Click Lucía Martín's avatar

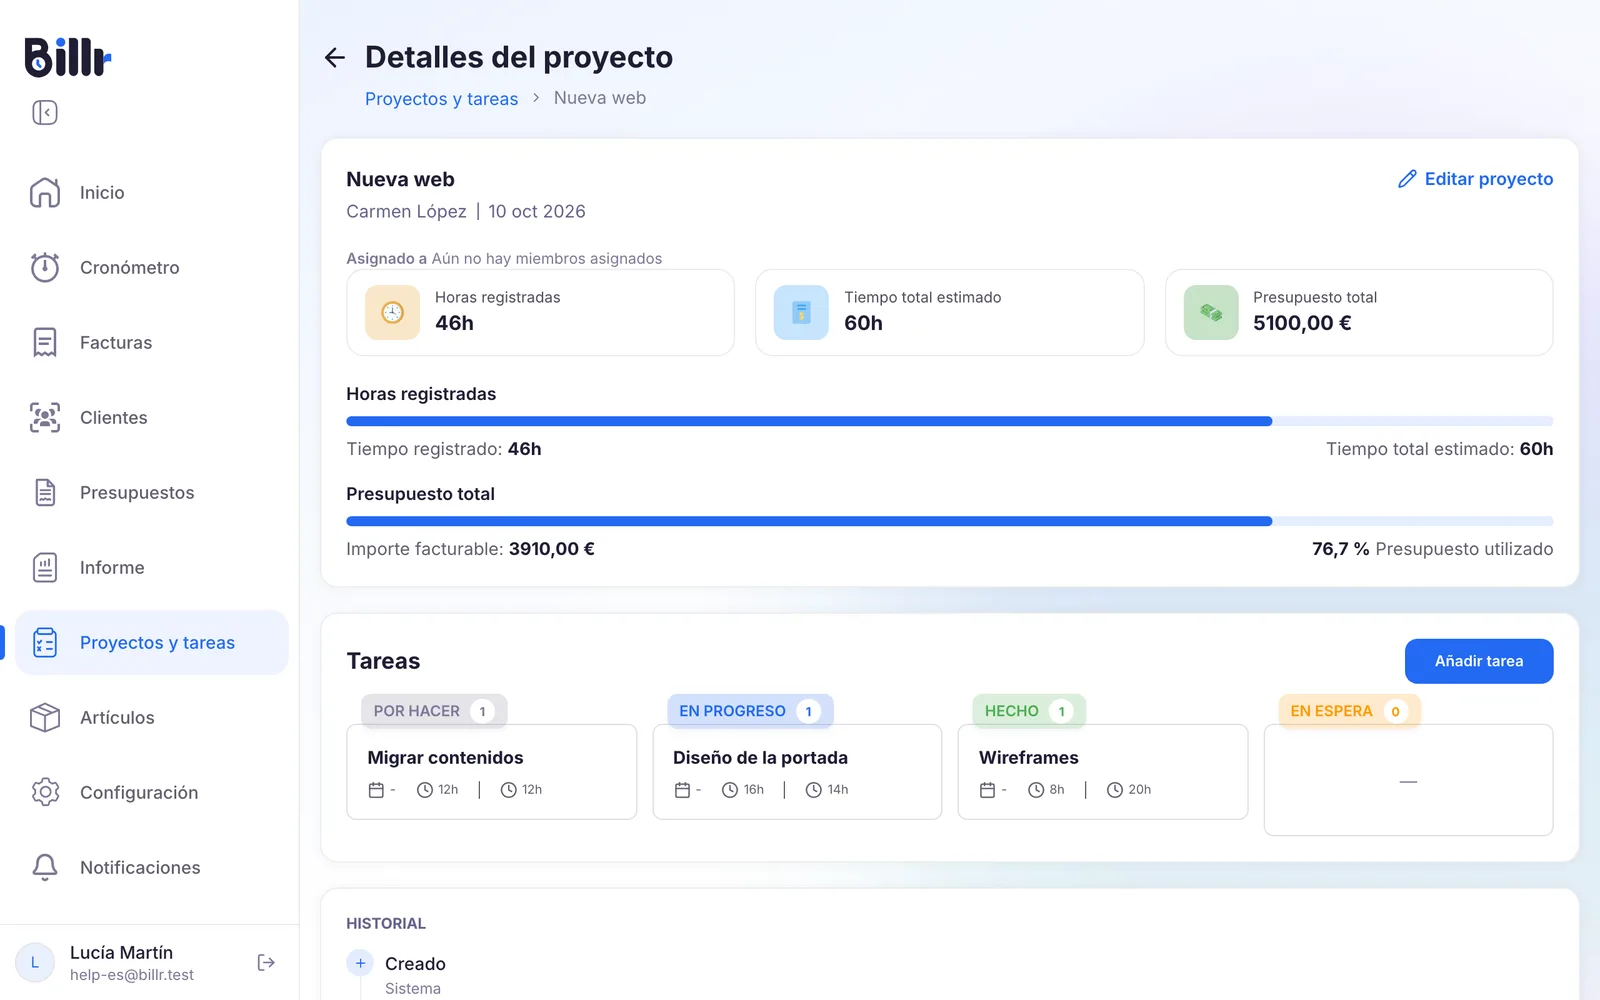(x=35, y=963)
